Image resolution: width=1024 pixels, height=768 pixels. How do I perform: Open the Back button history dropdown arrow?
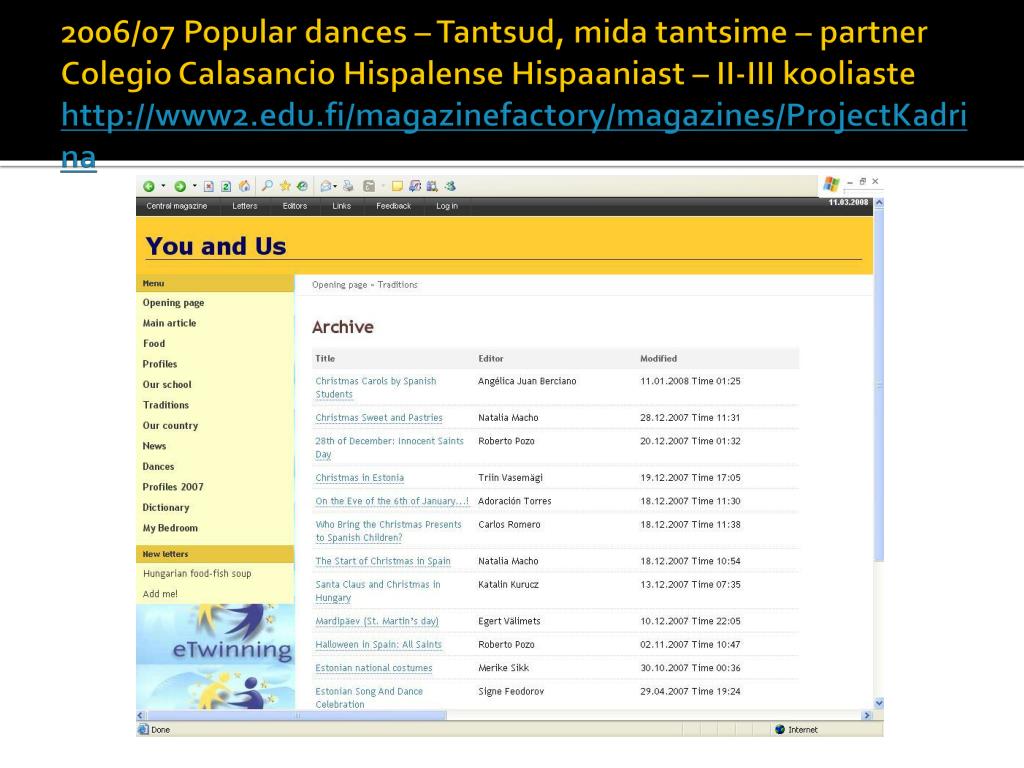pyautogui.click(x=163, y=186)
